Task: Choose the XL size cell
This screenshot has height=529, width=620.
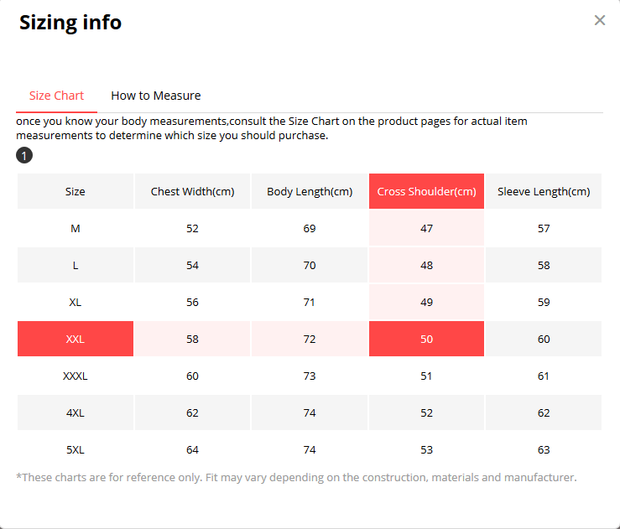Action: point(75,302)
